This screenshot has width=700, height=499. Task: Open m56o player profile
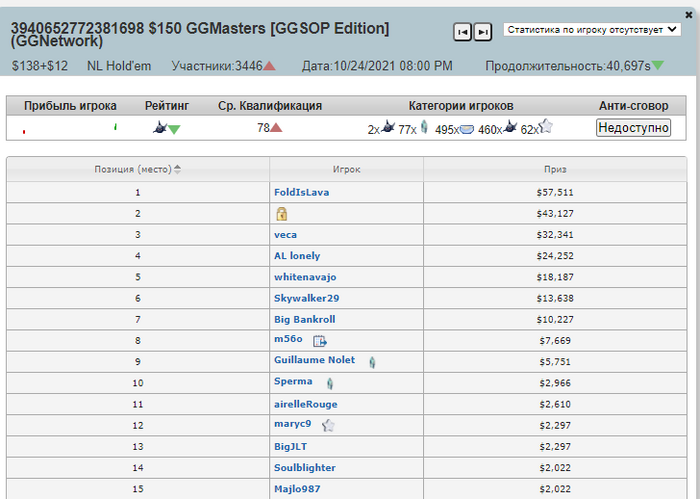pyautogui.click(x=288, y=339)
